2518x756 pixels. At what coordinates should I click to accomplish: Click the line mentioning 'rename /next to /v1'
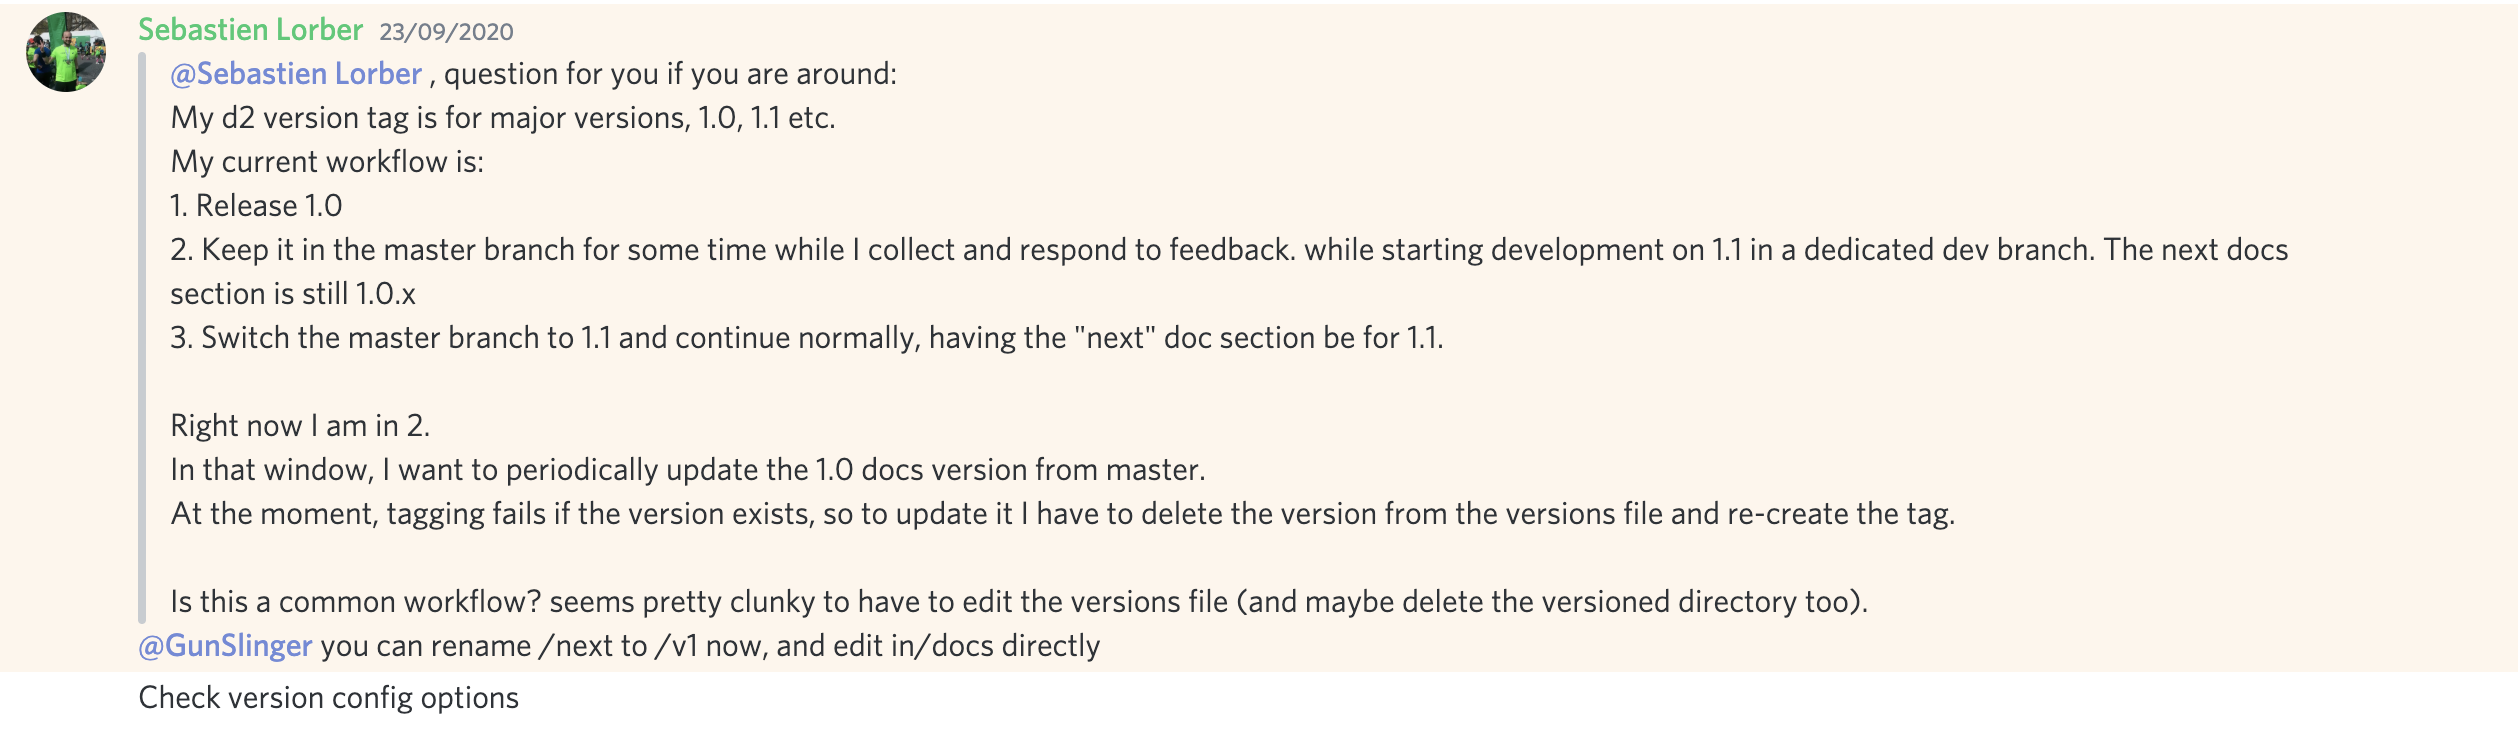pos(700,646)
